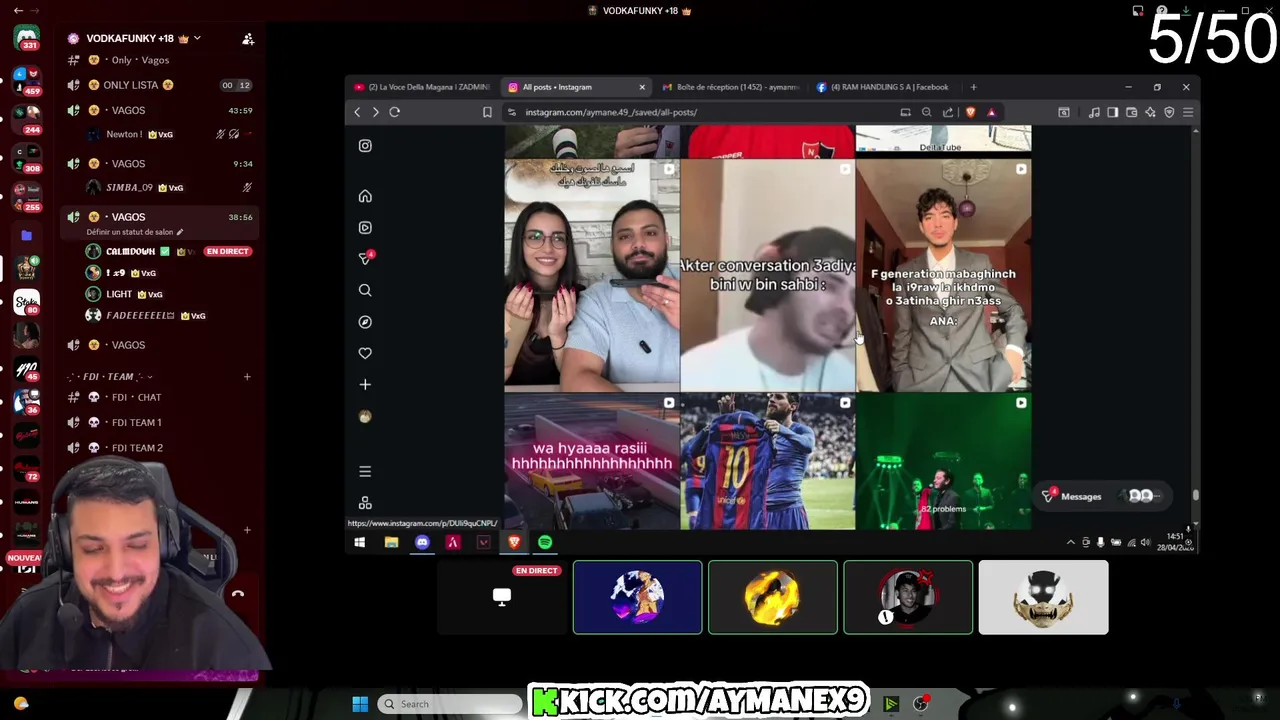Click the Windows taskbar Search box
Image resolution: width=1280 pixels, height=720 pixels.
pos(450,704)
